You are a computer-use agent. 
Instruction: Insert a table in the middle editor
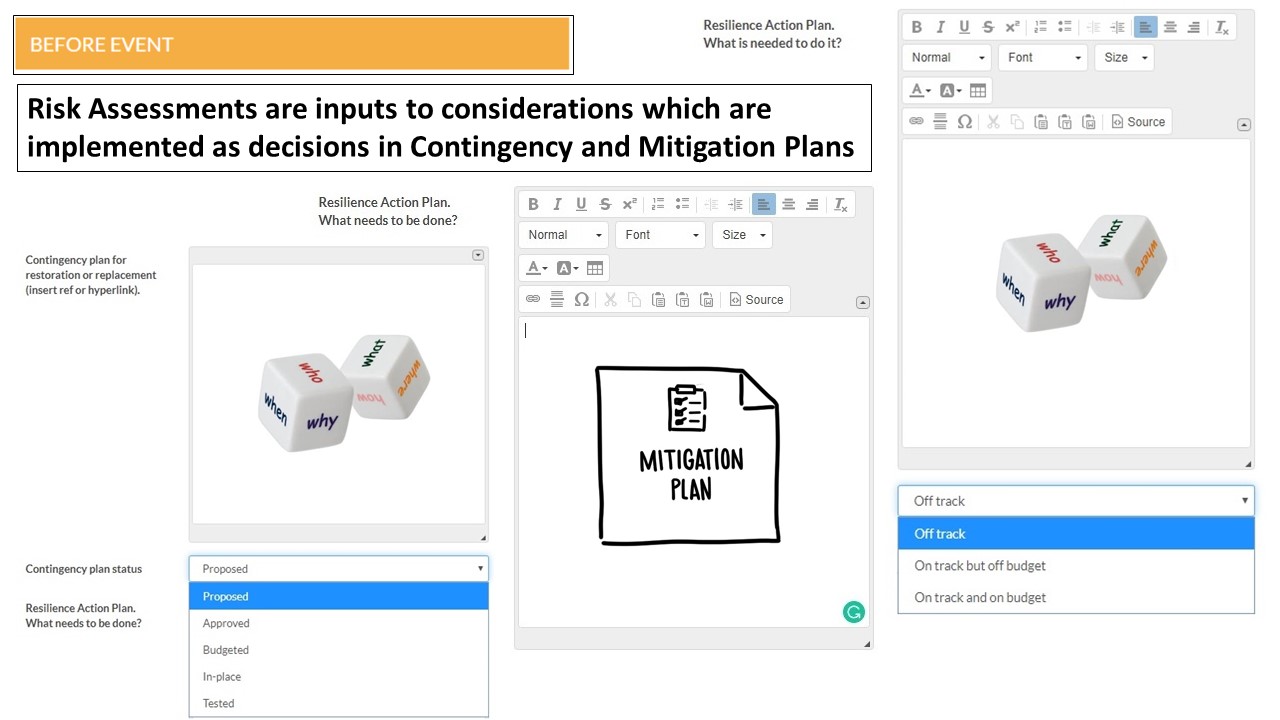tap(595, 268)
